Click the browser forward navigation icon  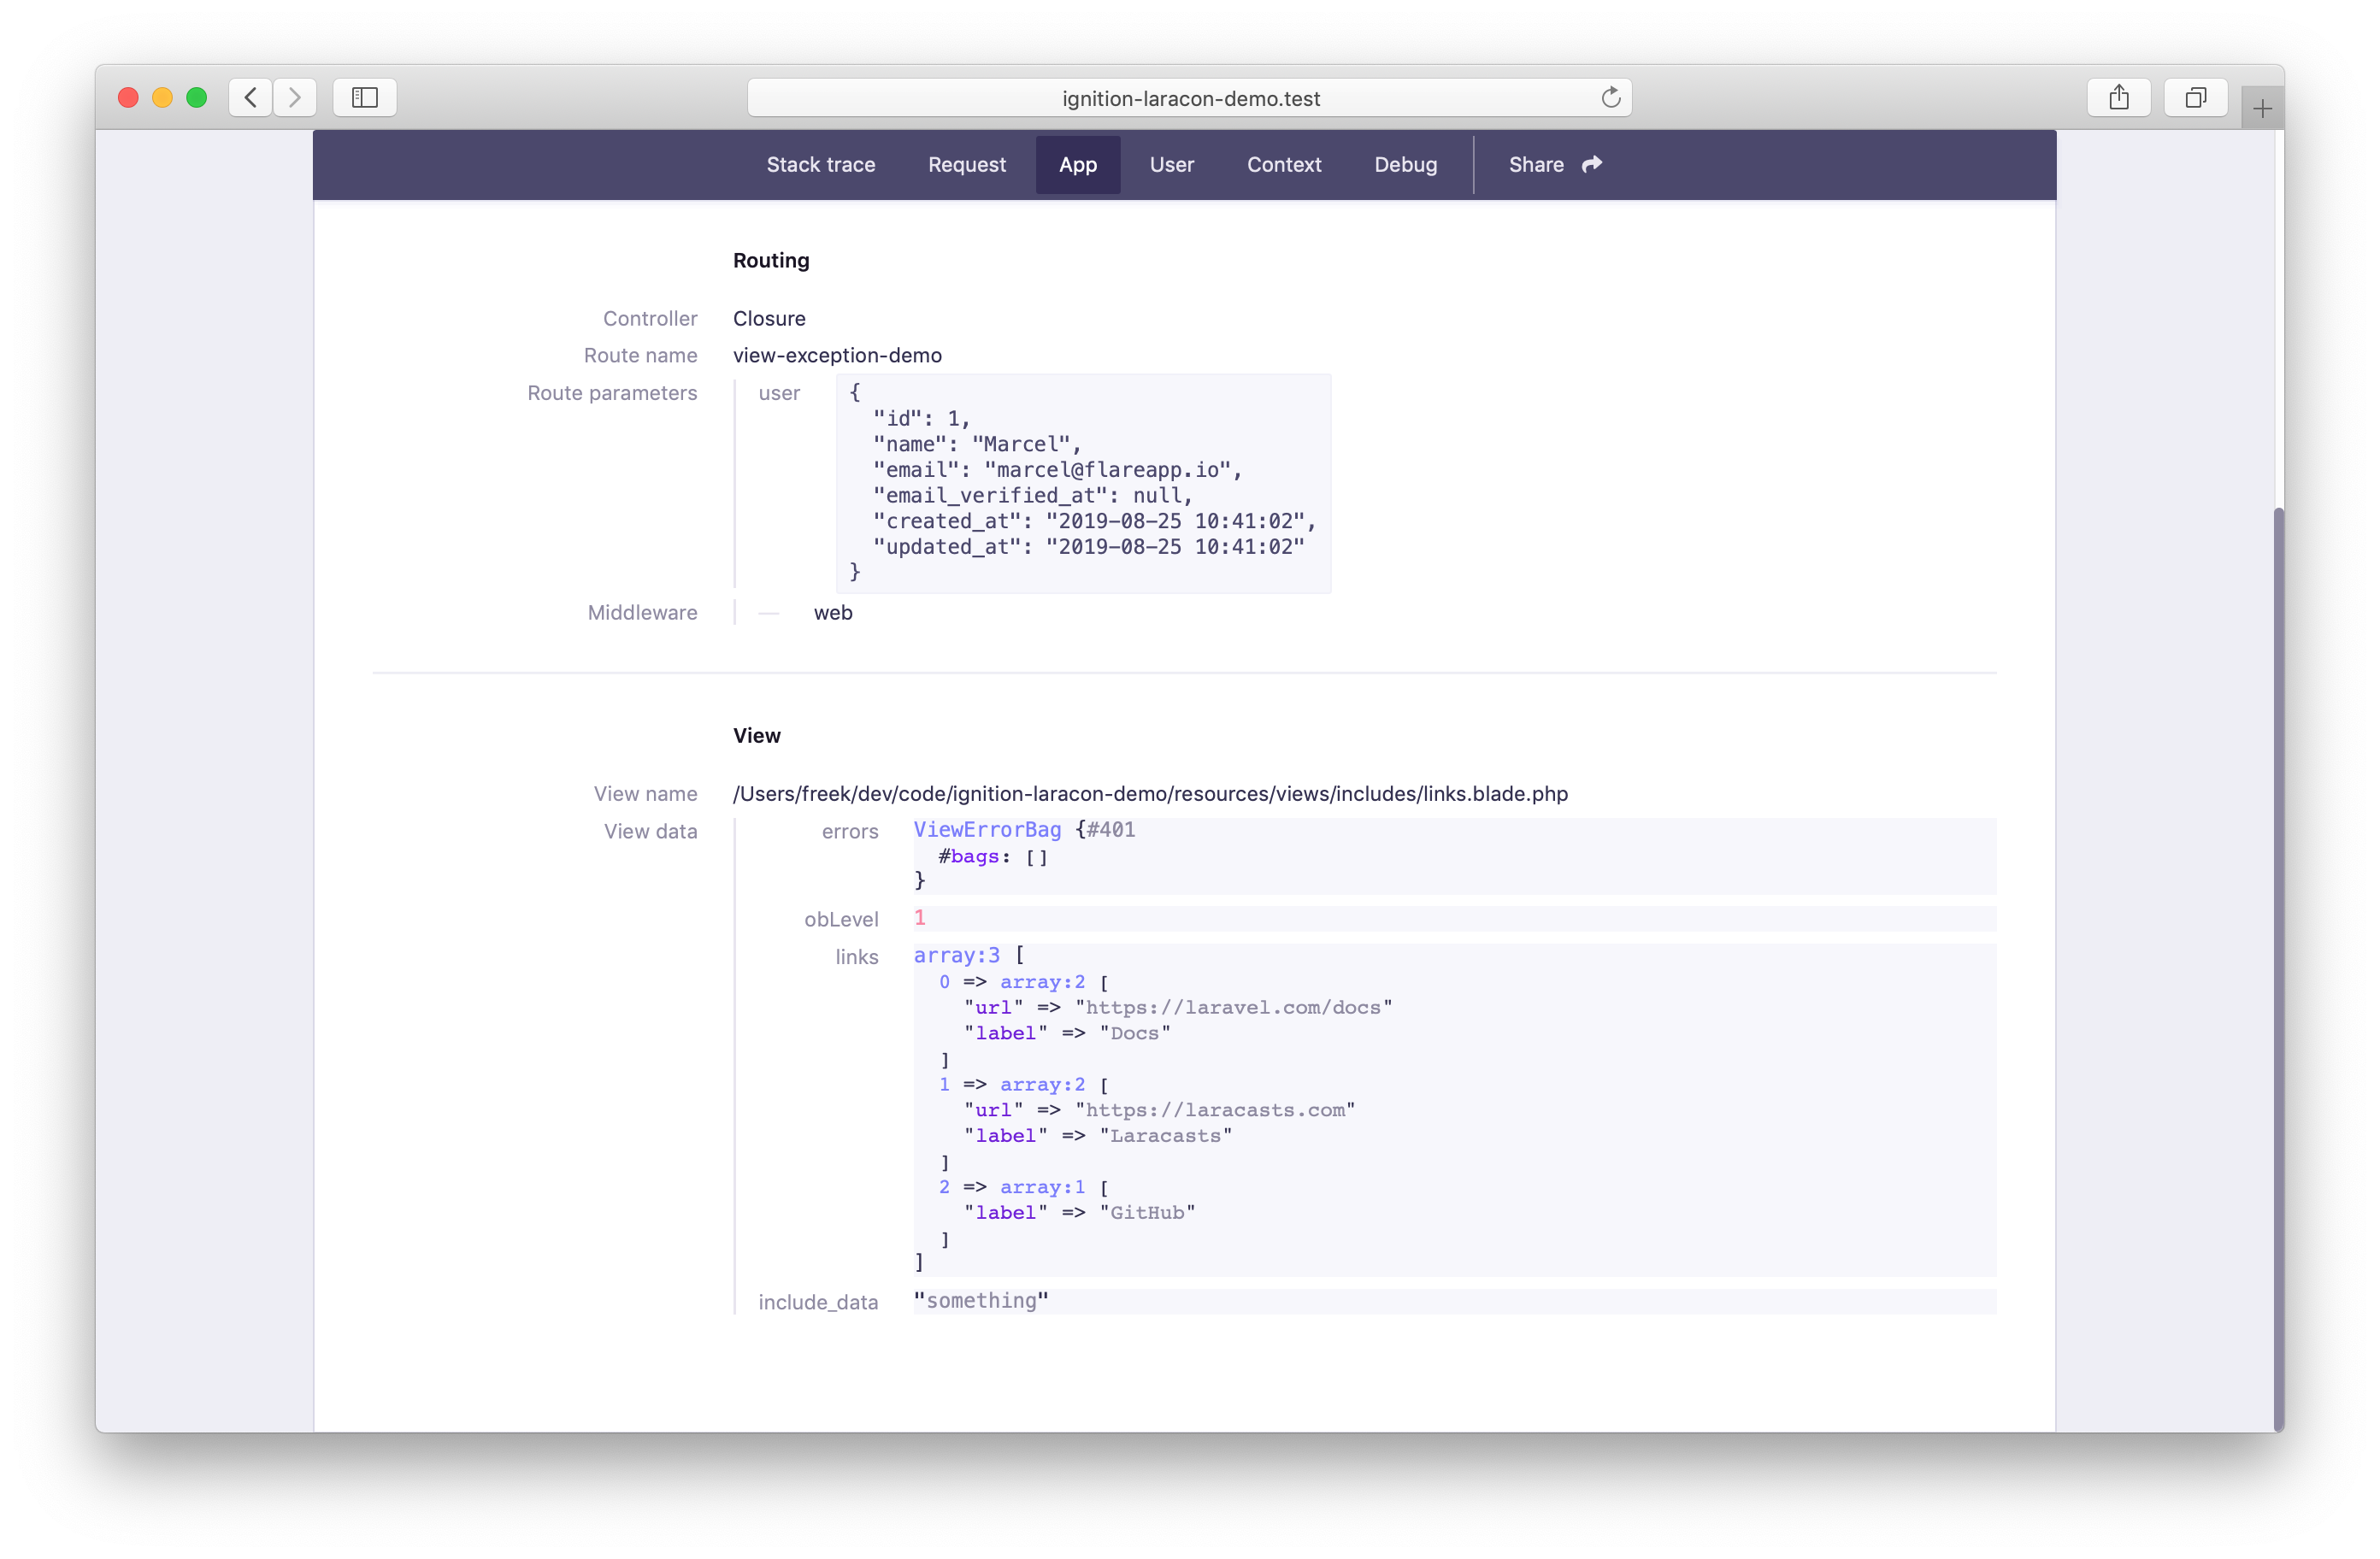294,96
